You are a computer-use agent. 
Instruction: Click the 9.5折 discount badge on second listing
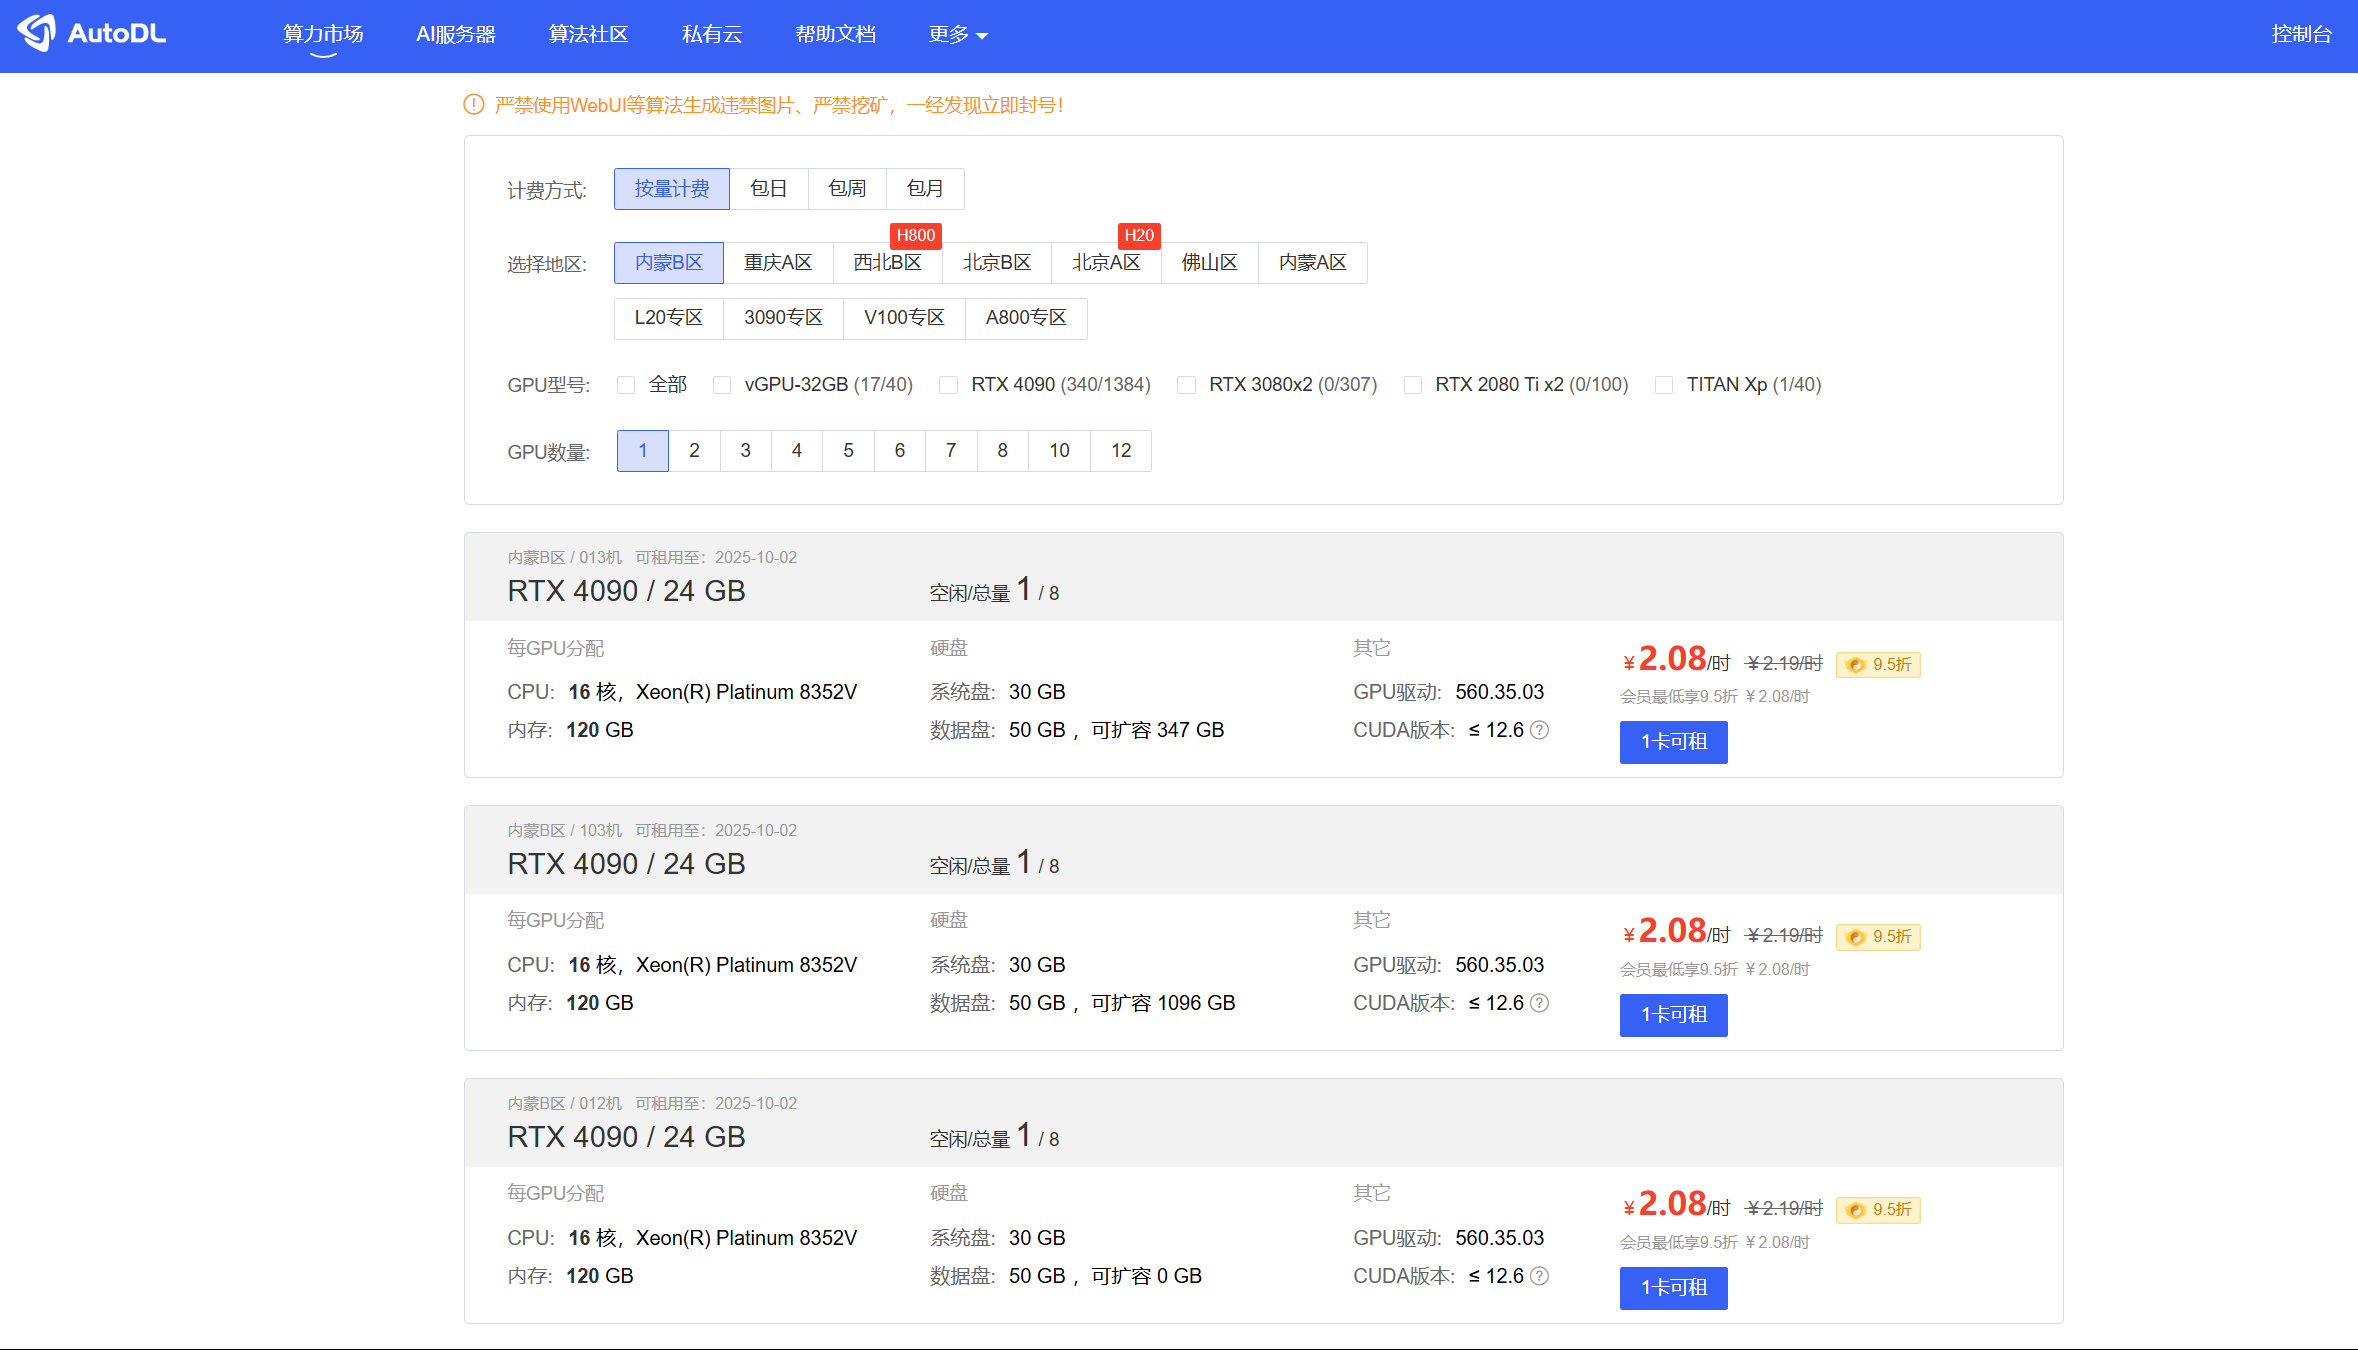(1878, 937)
